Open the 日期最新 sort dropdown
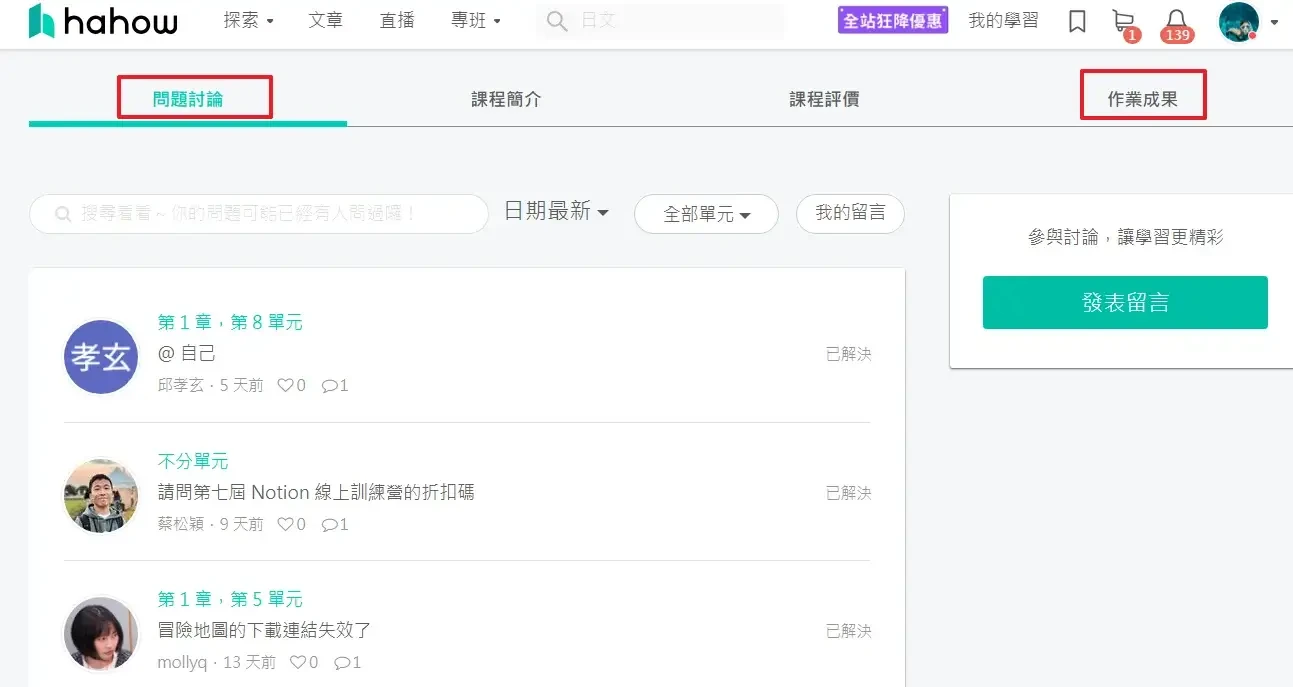 point(556,211)
